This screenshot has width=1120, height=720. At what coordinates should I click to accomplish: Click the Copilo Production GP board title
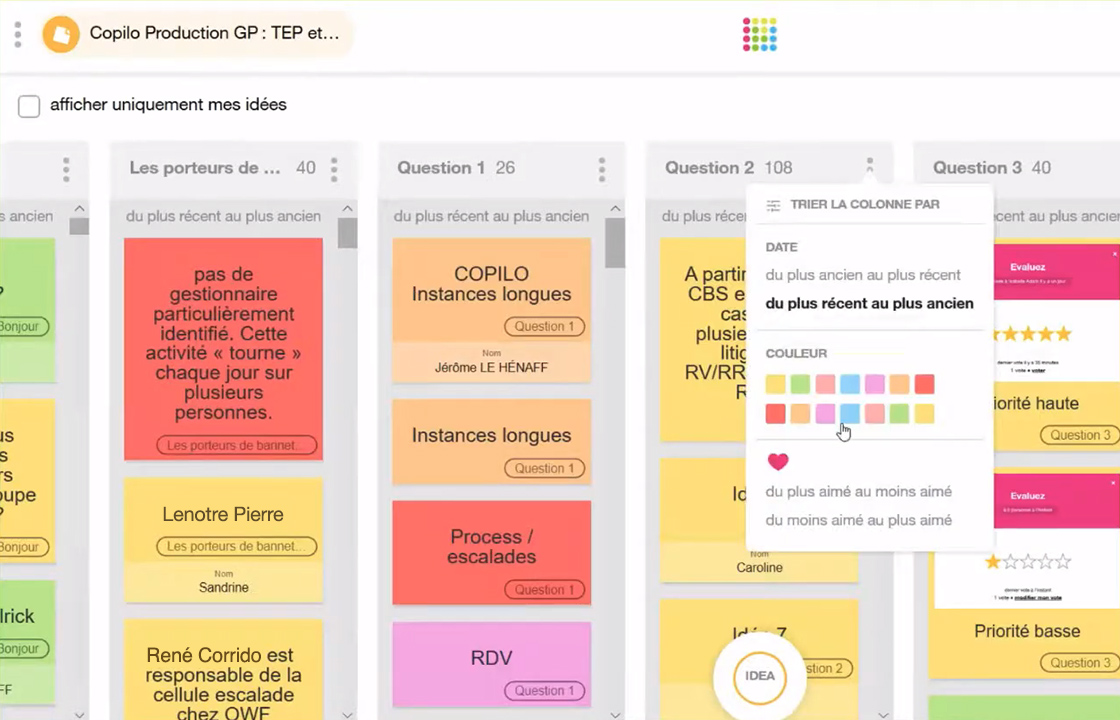(x=214, y=33)
